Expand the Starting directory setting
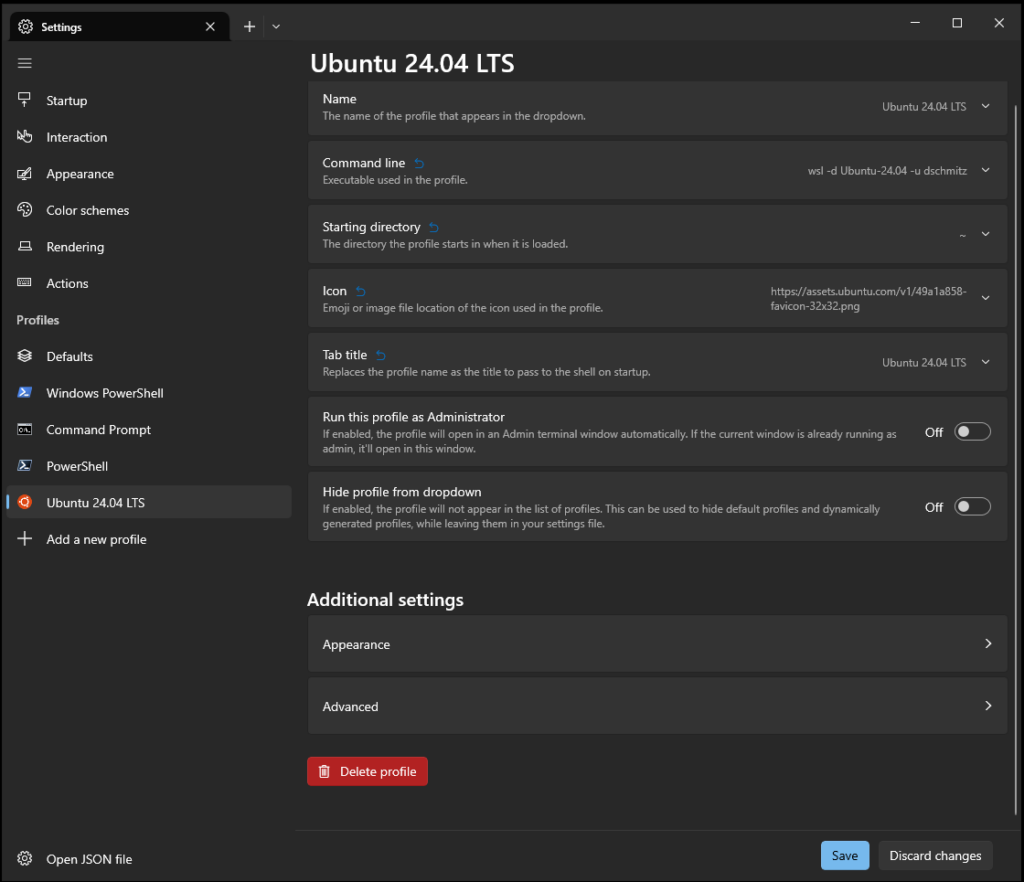 (x=985, y=234)
